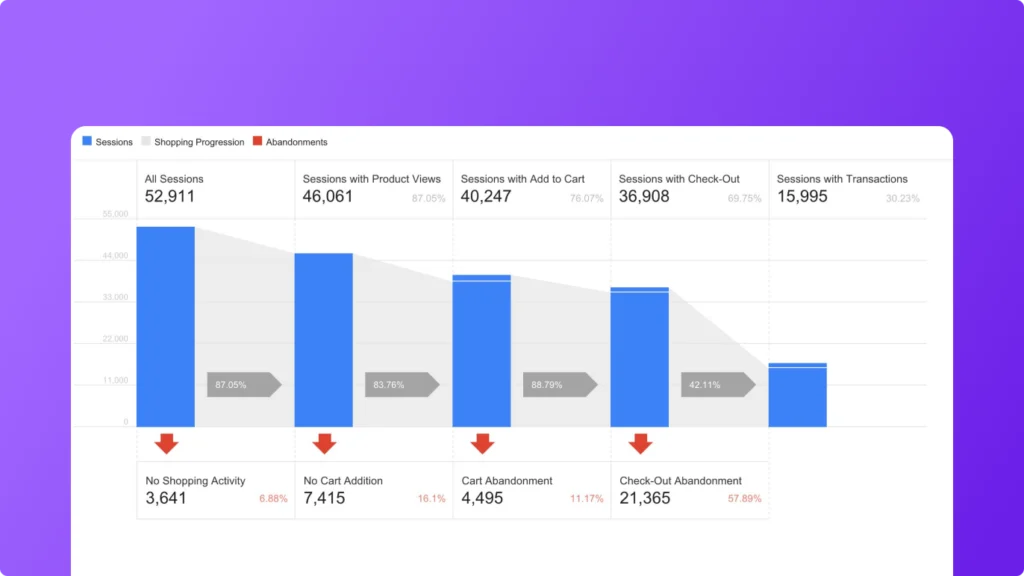Viewport: 1024px width, 576px height.
Task: Click the blue Sessions legend swatch
Action: [x=87, y=141]
